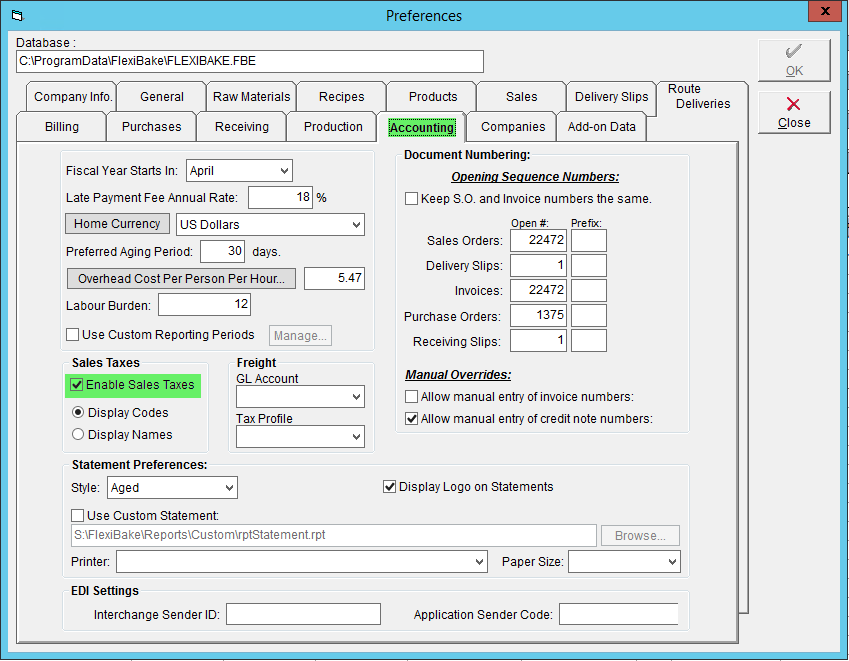
Task: Close the Preferences window via title bar X
Action: tap(825, 11)
